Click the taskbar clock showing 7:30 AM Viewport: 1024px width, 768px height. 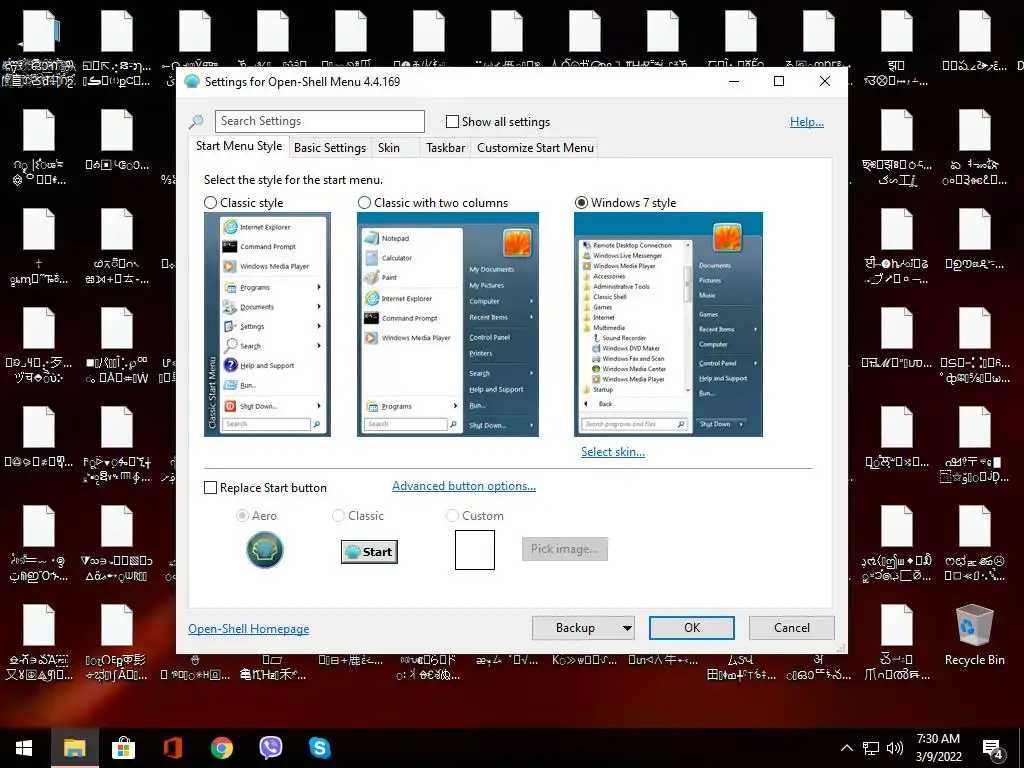[938, 748]
